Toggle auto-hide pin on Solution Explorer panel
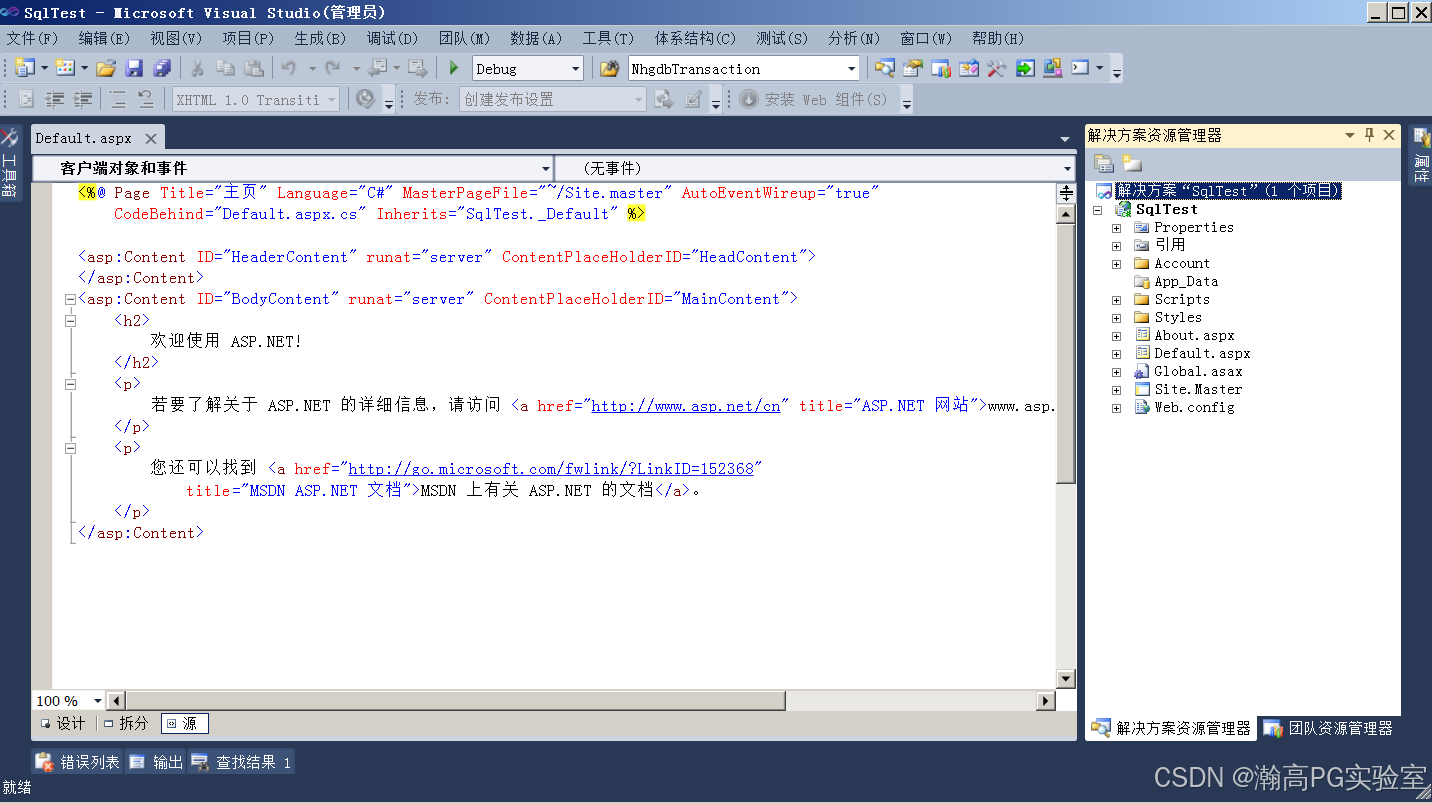 1370,135
